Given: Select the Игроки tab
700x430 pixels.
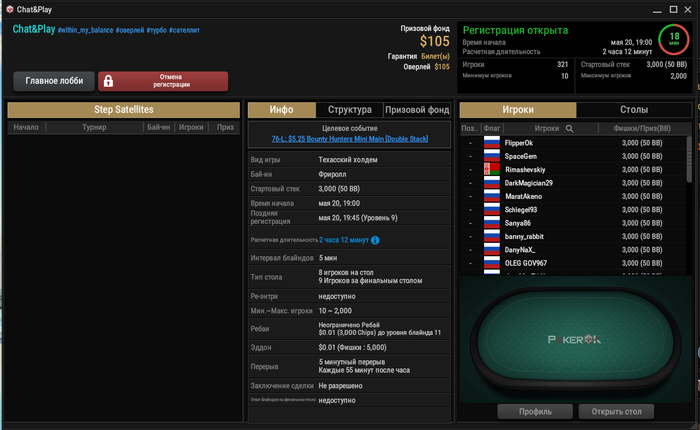Looking at the screenshot, I should tap(518, 110).
